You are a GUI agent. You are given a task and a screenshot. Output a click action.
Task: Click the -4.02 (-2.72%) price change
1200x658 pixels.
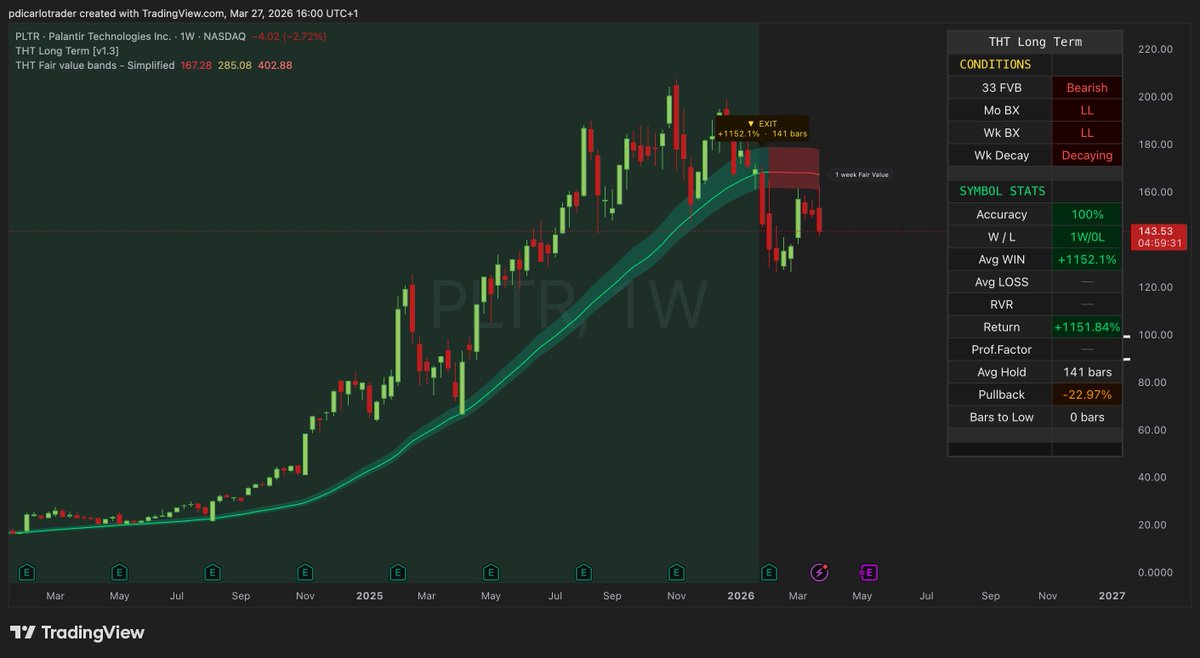[290, 36]
